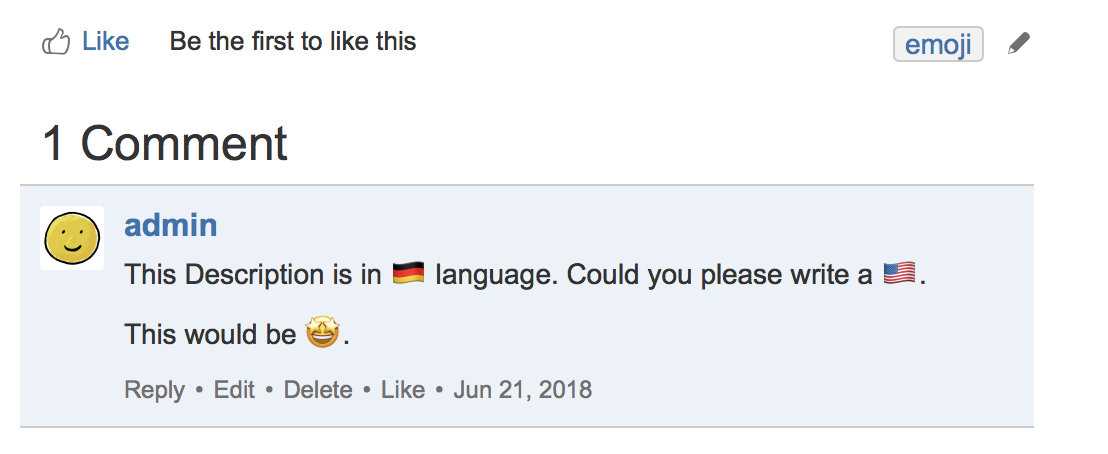
Task: Click the word 'language' in comment
Action: 494,274
